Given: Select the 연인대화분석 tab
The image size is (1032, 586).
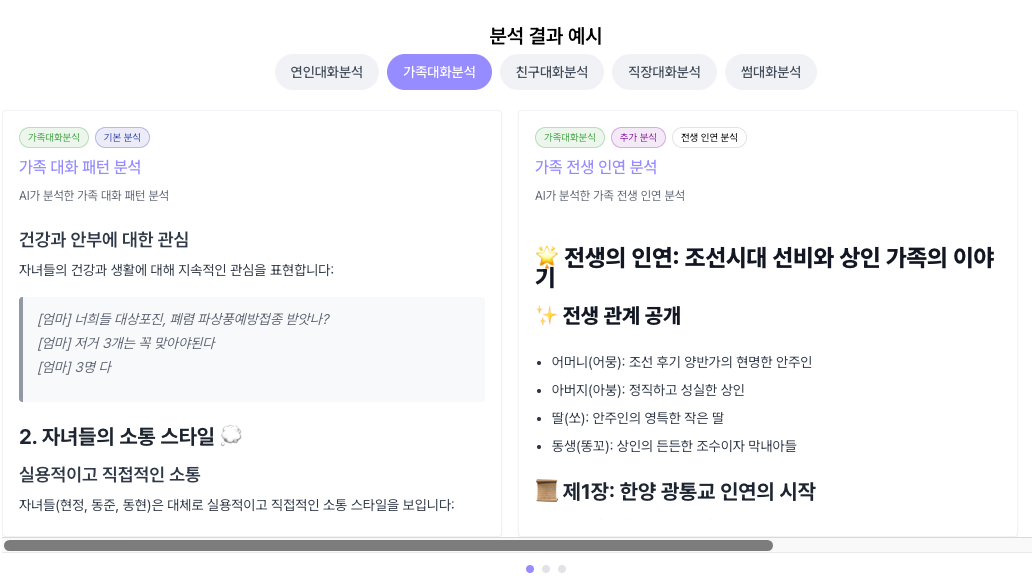Looking at the screenshot, I should coord(326,72).
